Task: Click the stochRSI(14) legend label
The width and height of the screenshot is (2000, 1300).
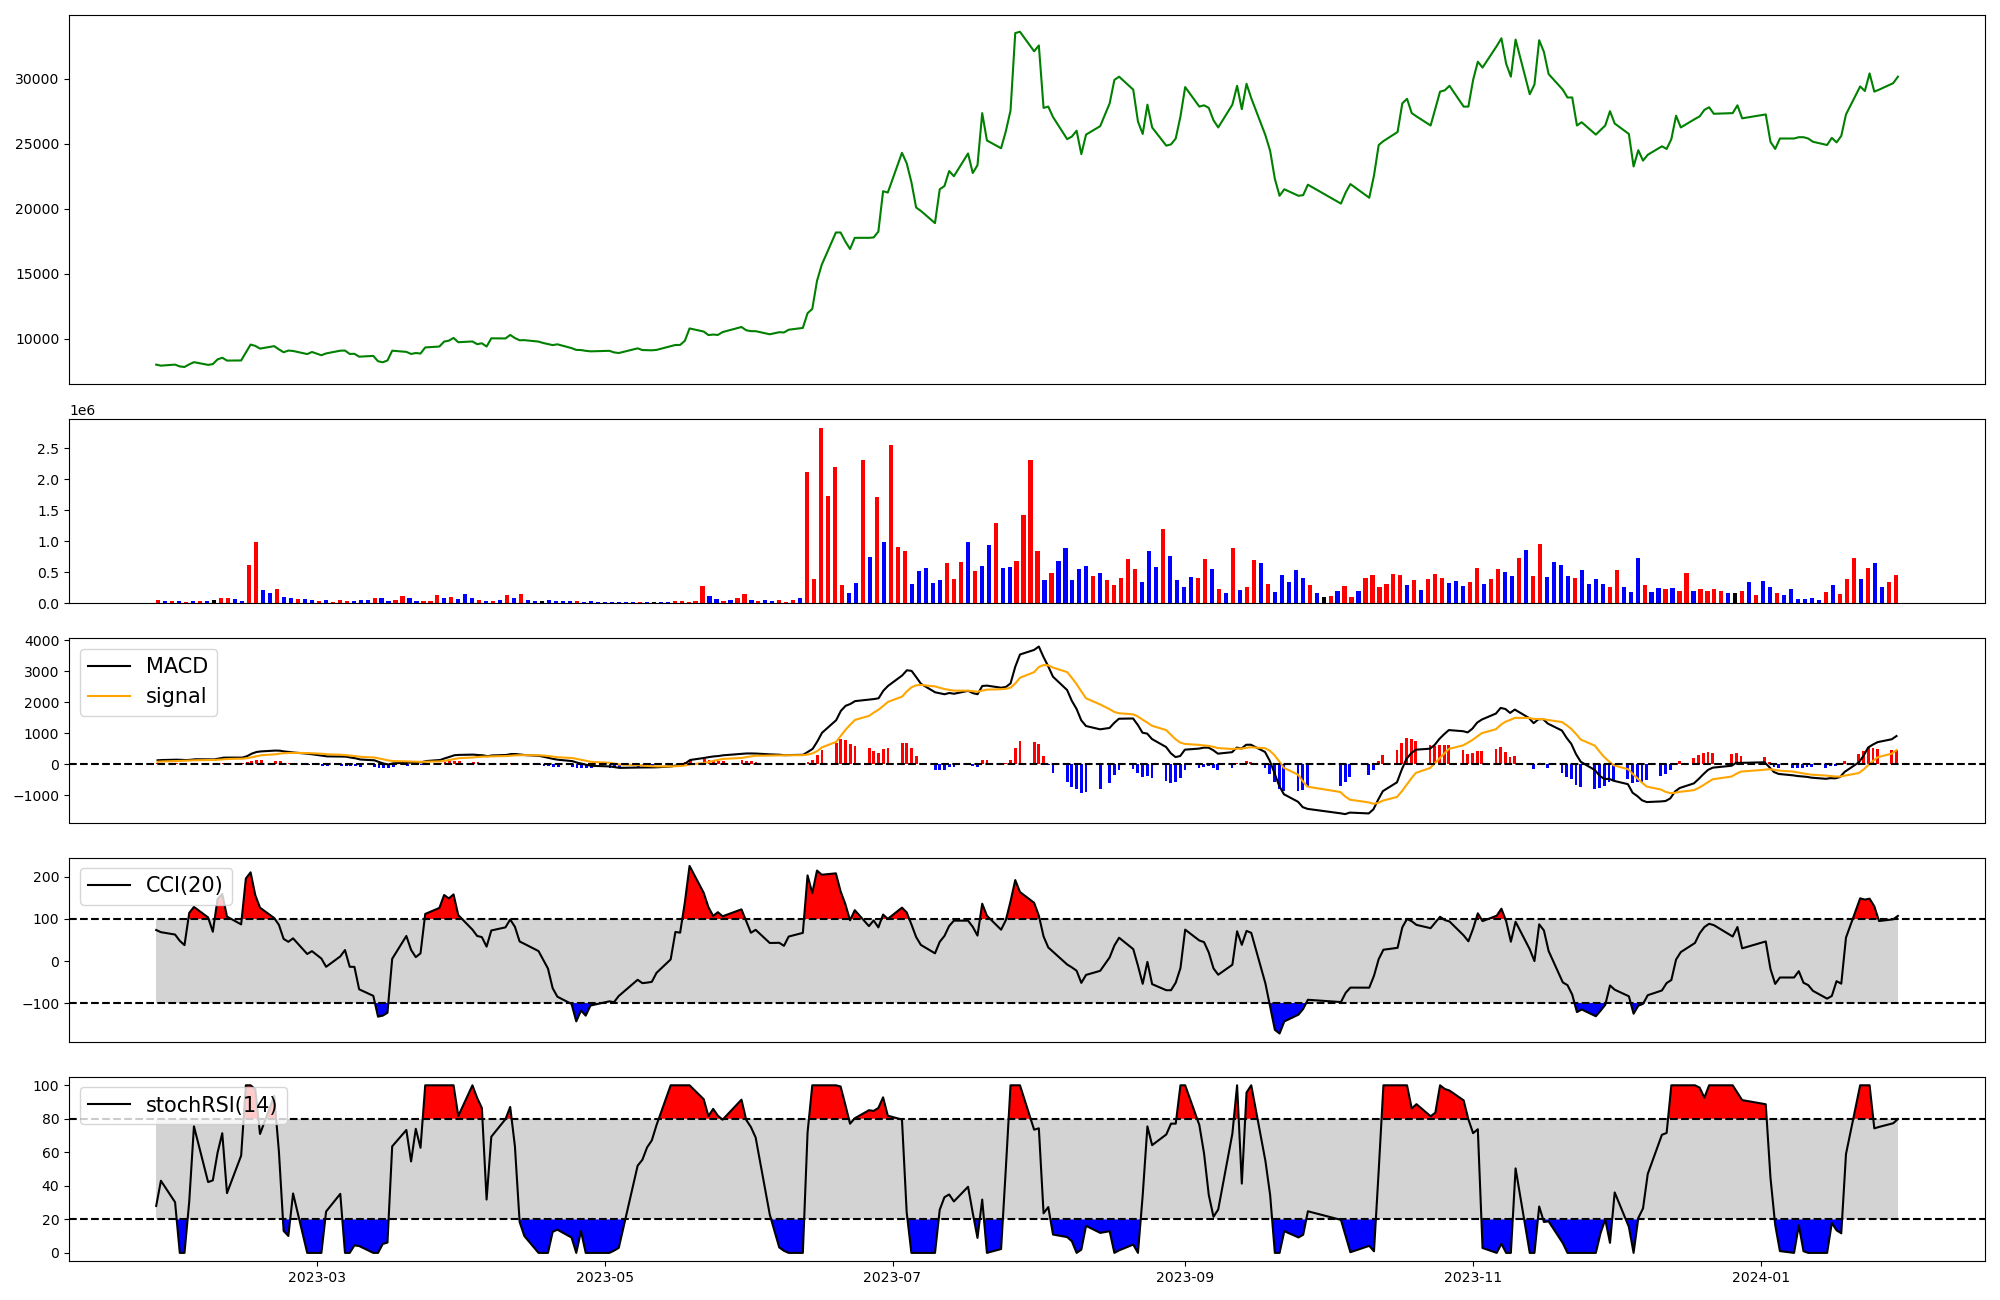Action: tap(210, 1105)
